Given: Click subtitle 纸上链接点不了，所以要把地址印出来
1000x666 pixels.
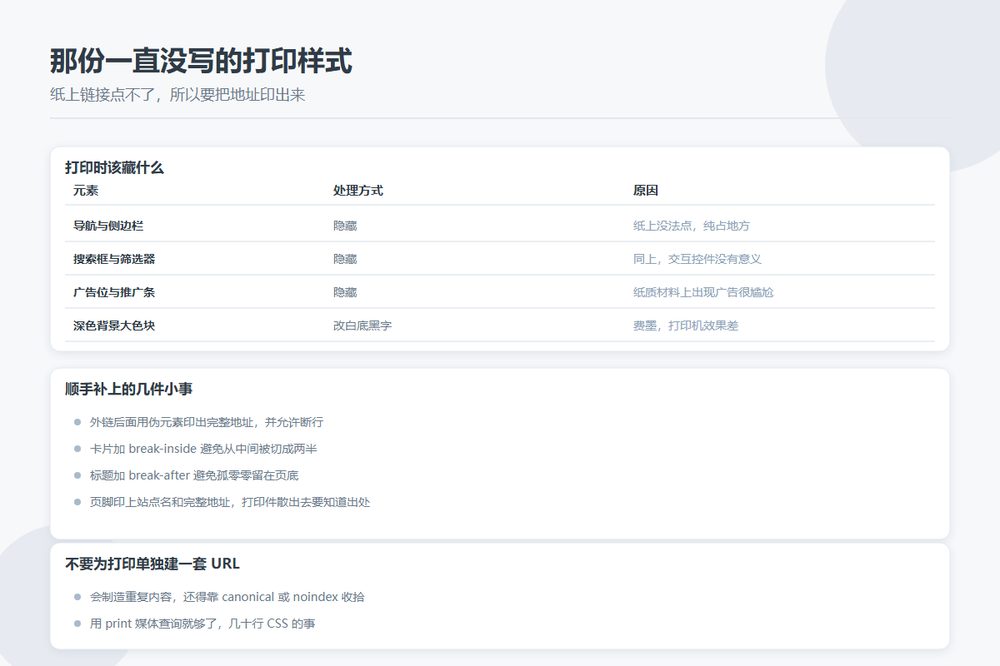Looking at the screenshot, I should click(177, 95).
